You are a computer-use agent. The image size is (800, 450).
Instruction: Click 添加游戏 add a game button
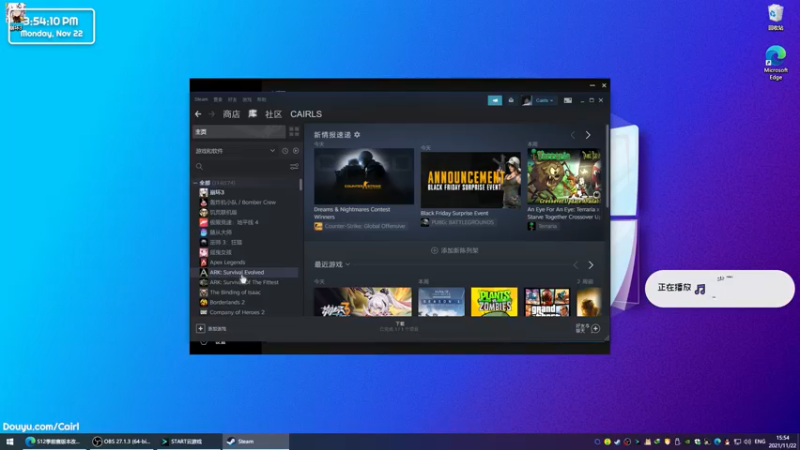tap(212, 329)
